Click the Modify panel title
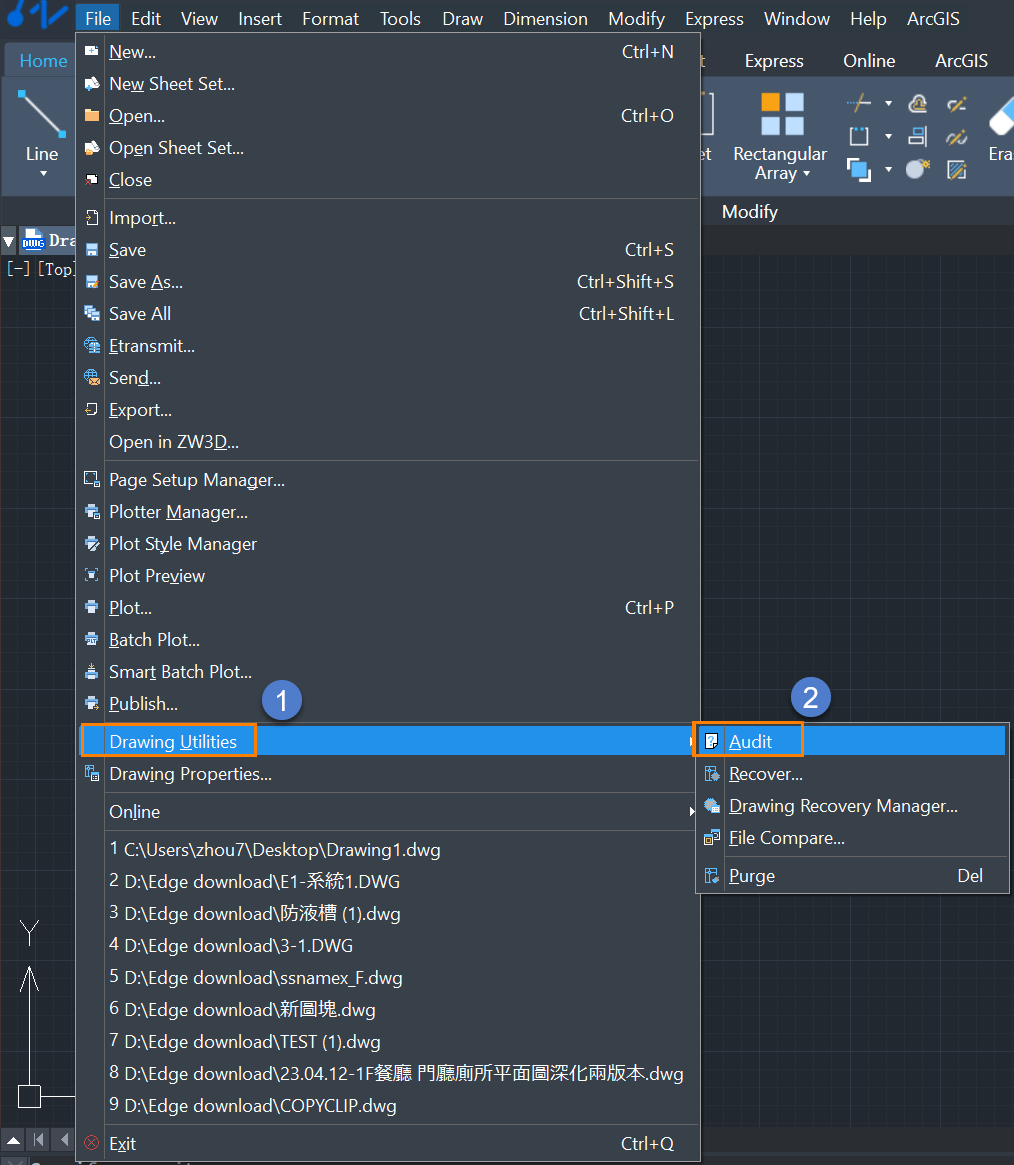 tap(750, 212)
